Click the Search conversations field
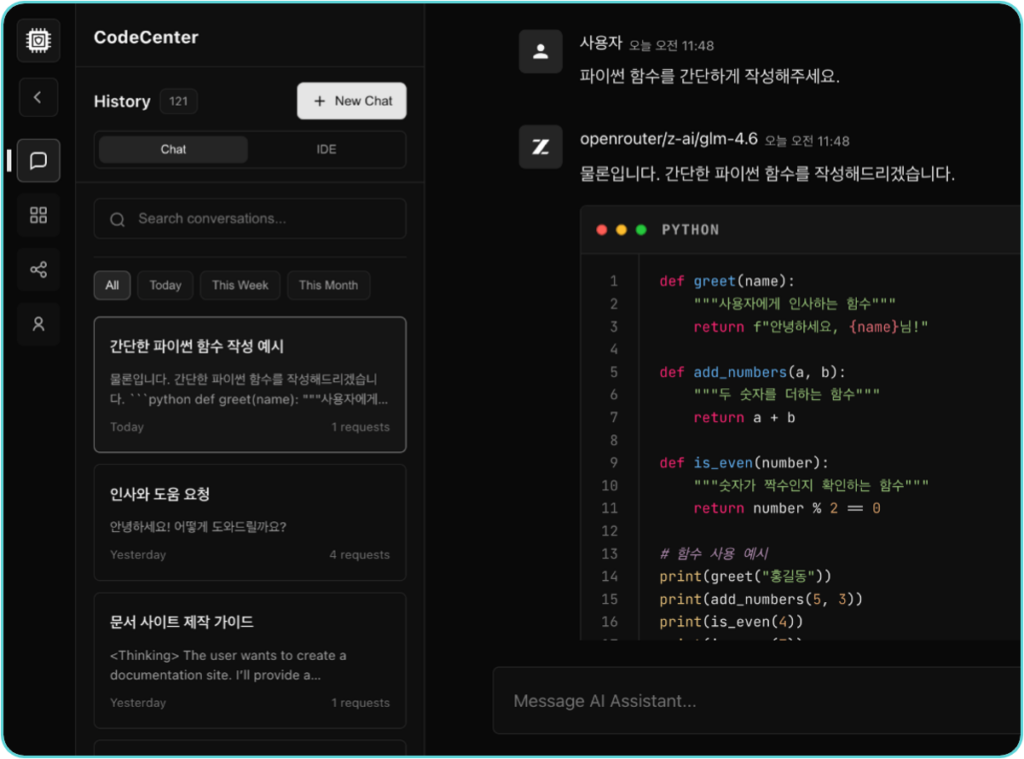 (250, 219)
